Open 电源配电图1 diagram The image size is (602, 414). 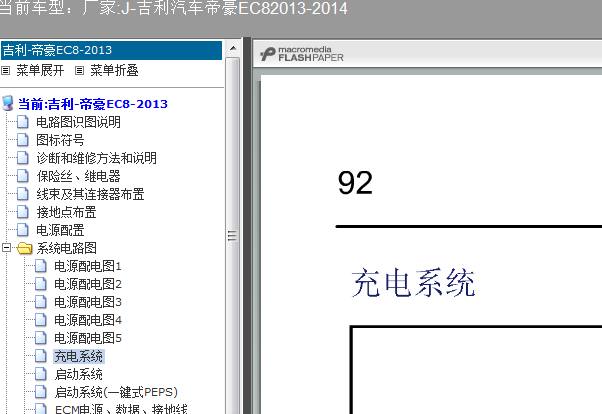[x=88, y=266]
